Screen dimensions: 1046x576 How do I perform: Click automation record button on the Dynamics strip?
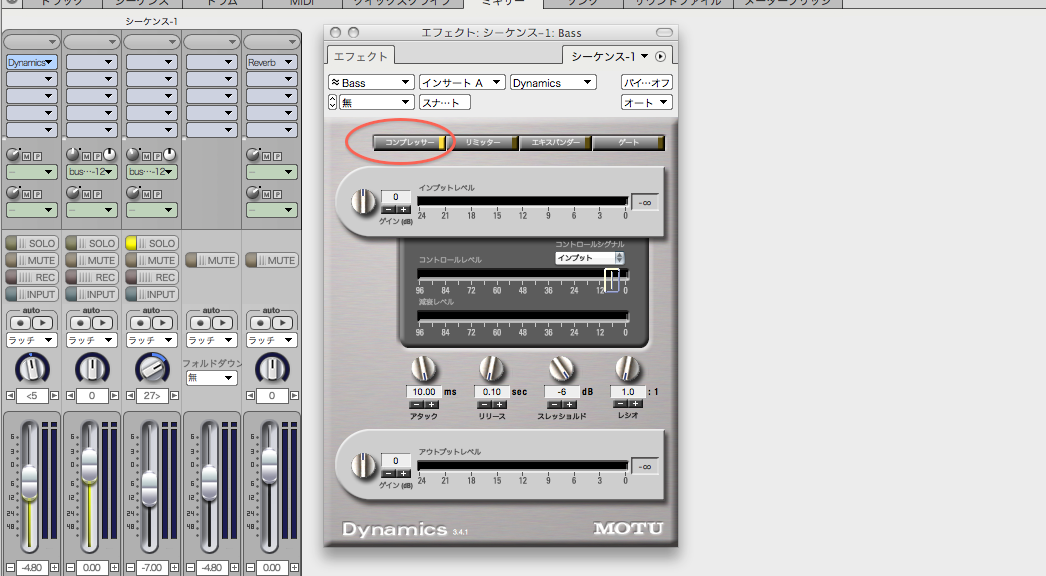click(x=21, y=323)
